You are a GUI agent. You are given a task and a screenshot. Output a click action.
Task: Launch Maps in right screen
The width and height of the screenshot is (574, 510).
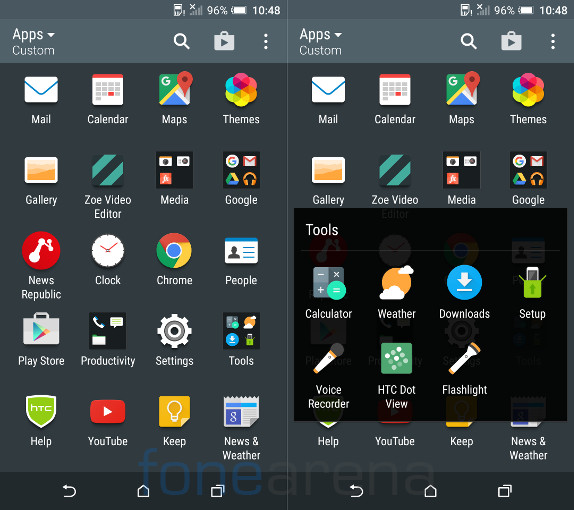click(462, 89)
